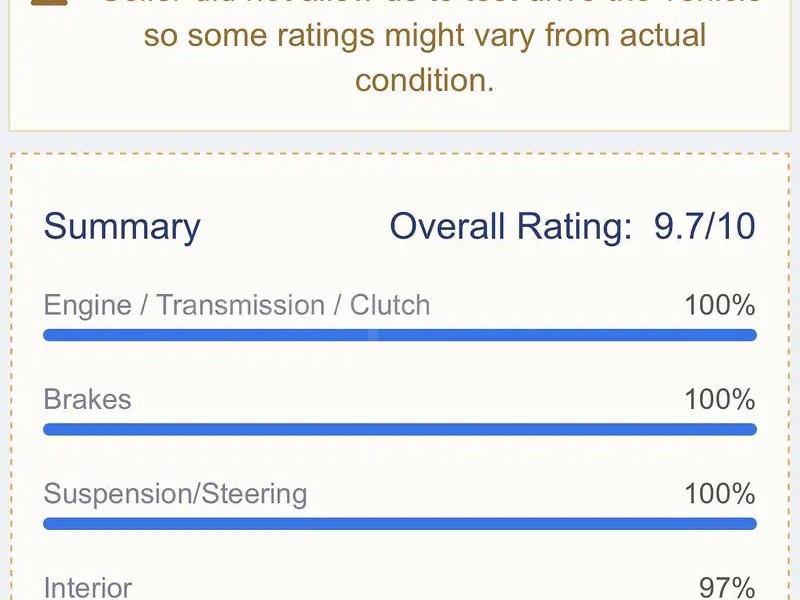Click the 'so some ratings might vary' text
Image resolution: width=800 pixels, height=600 pixels.
425,36
